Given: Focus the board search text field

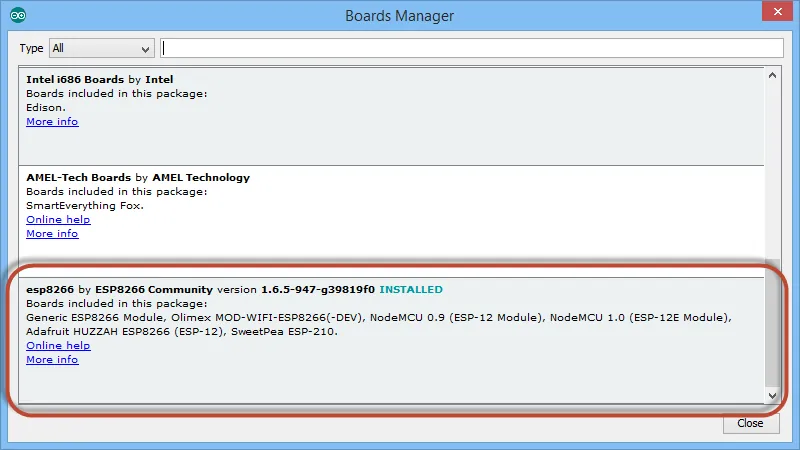Looking at the screenshot, I should point(471,48).
